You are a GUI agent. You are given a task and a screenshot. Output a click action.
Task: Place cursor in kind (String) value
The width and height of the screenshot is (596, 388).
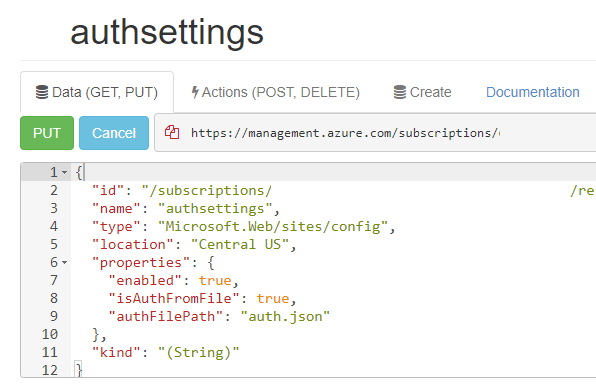(x=198, y=352)
